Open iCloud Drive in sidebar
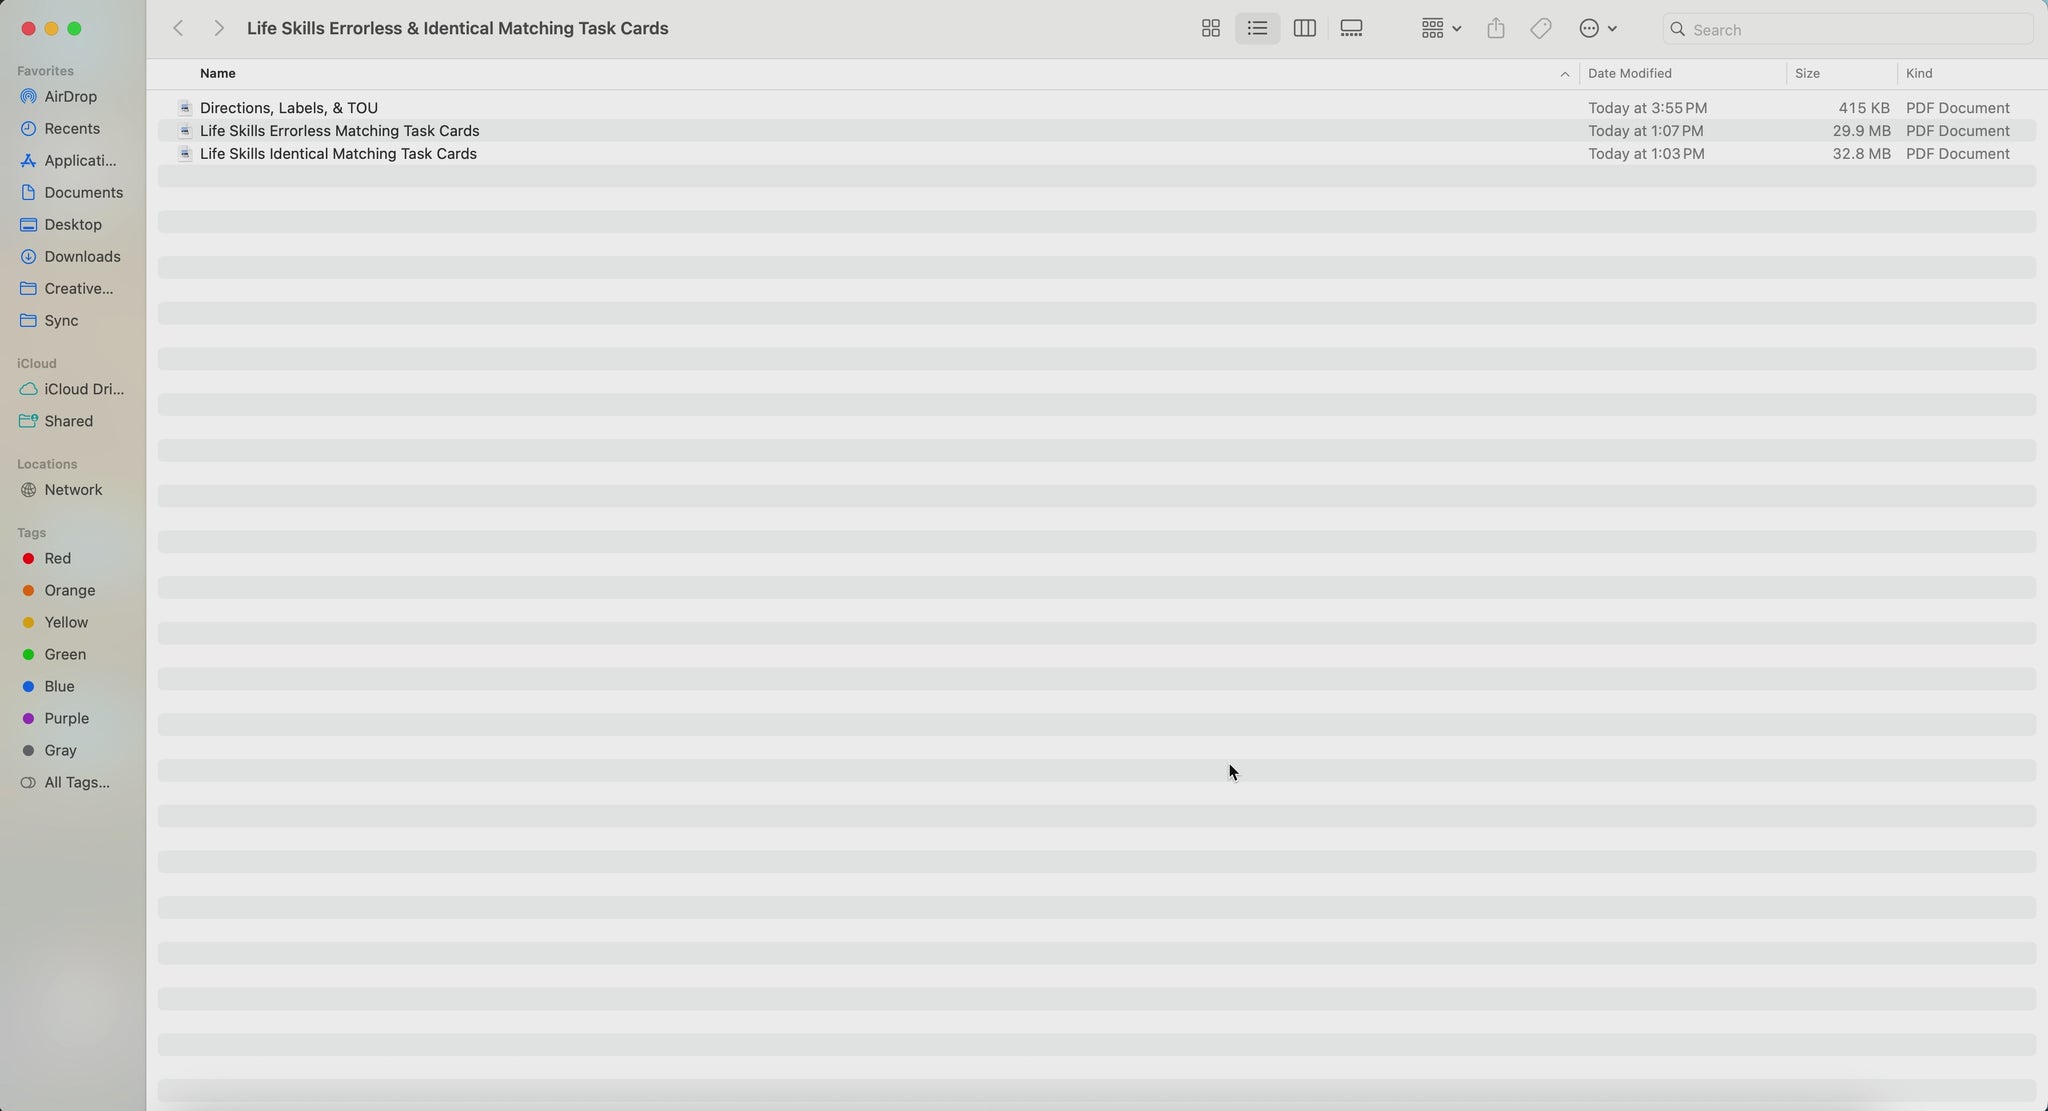Image resolution: width=2048 pixels, height=1111 pixels. 84,389
